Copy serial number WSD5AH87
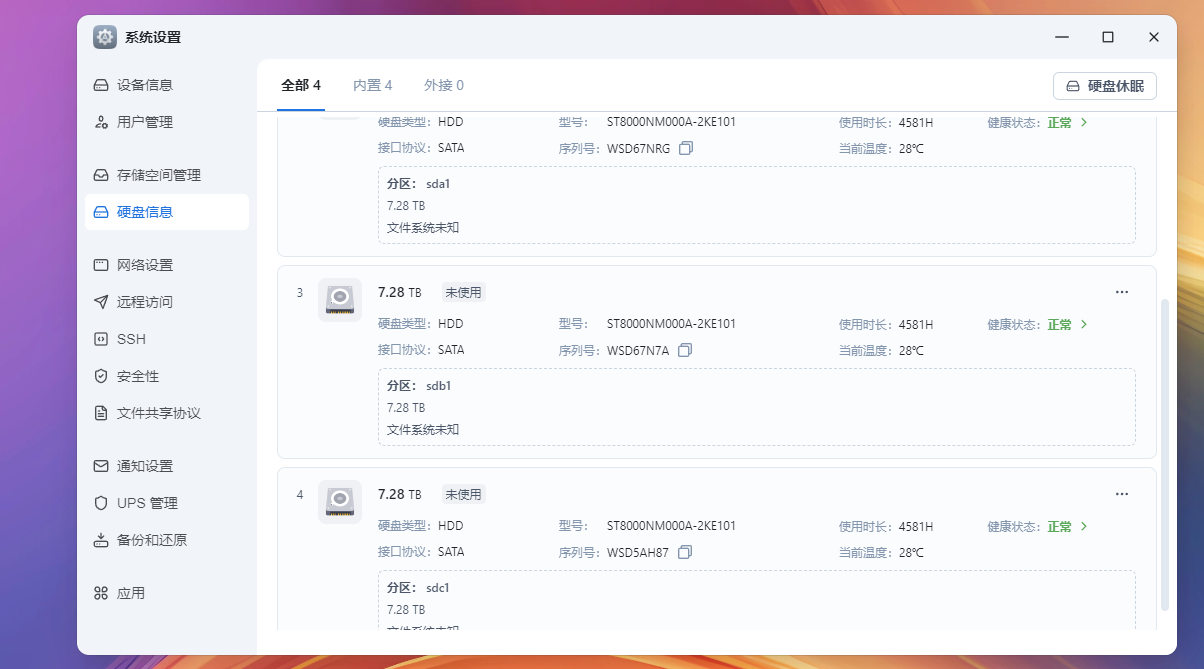Image resolution: width=1204 pixels, height=669 pixels. point(685,552)
